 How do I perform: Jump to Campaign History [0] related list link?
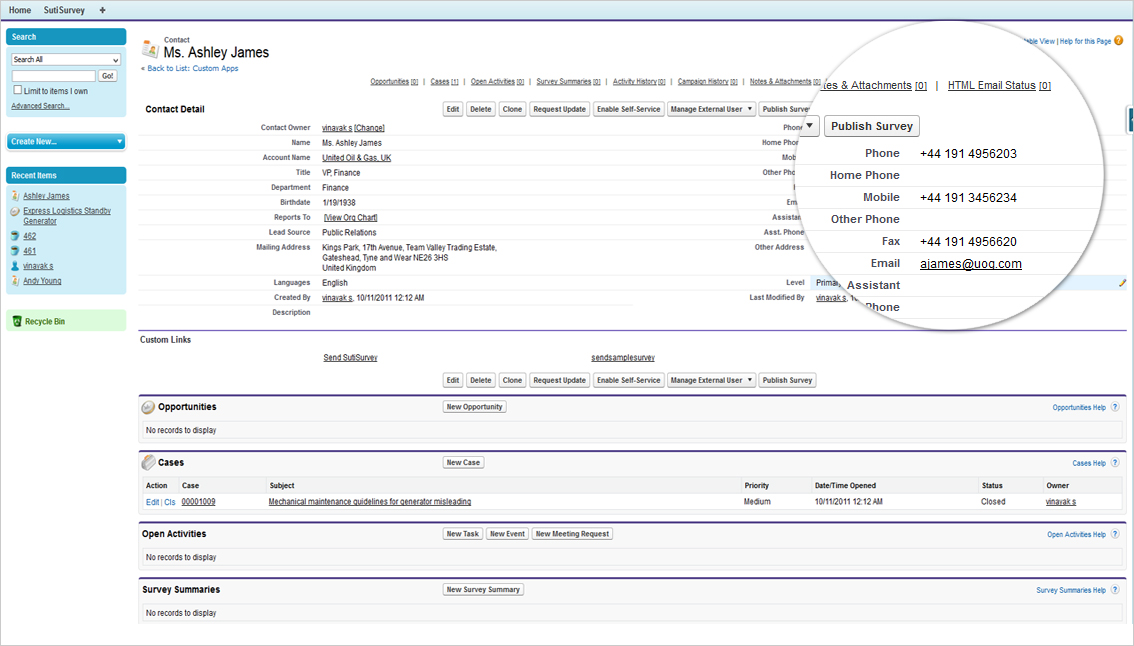707,82
